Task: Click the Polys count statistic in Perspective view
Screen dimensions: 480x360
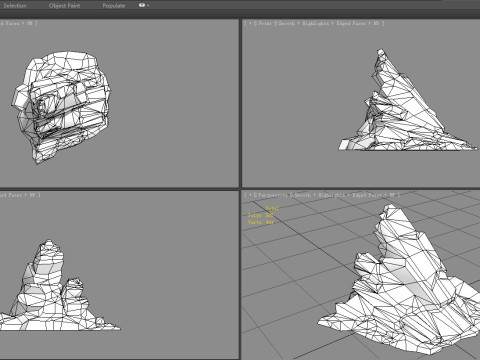Action: coord(261,215)
